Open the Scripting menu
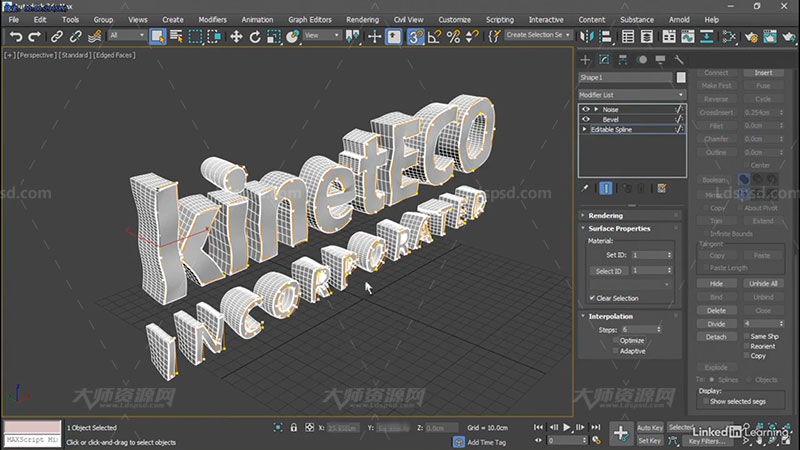This screenshot has height=450, width=800. point(499,19)
